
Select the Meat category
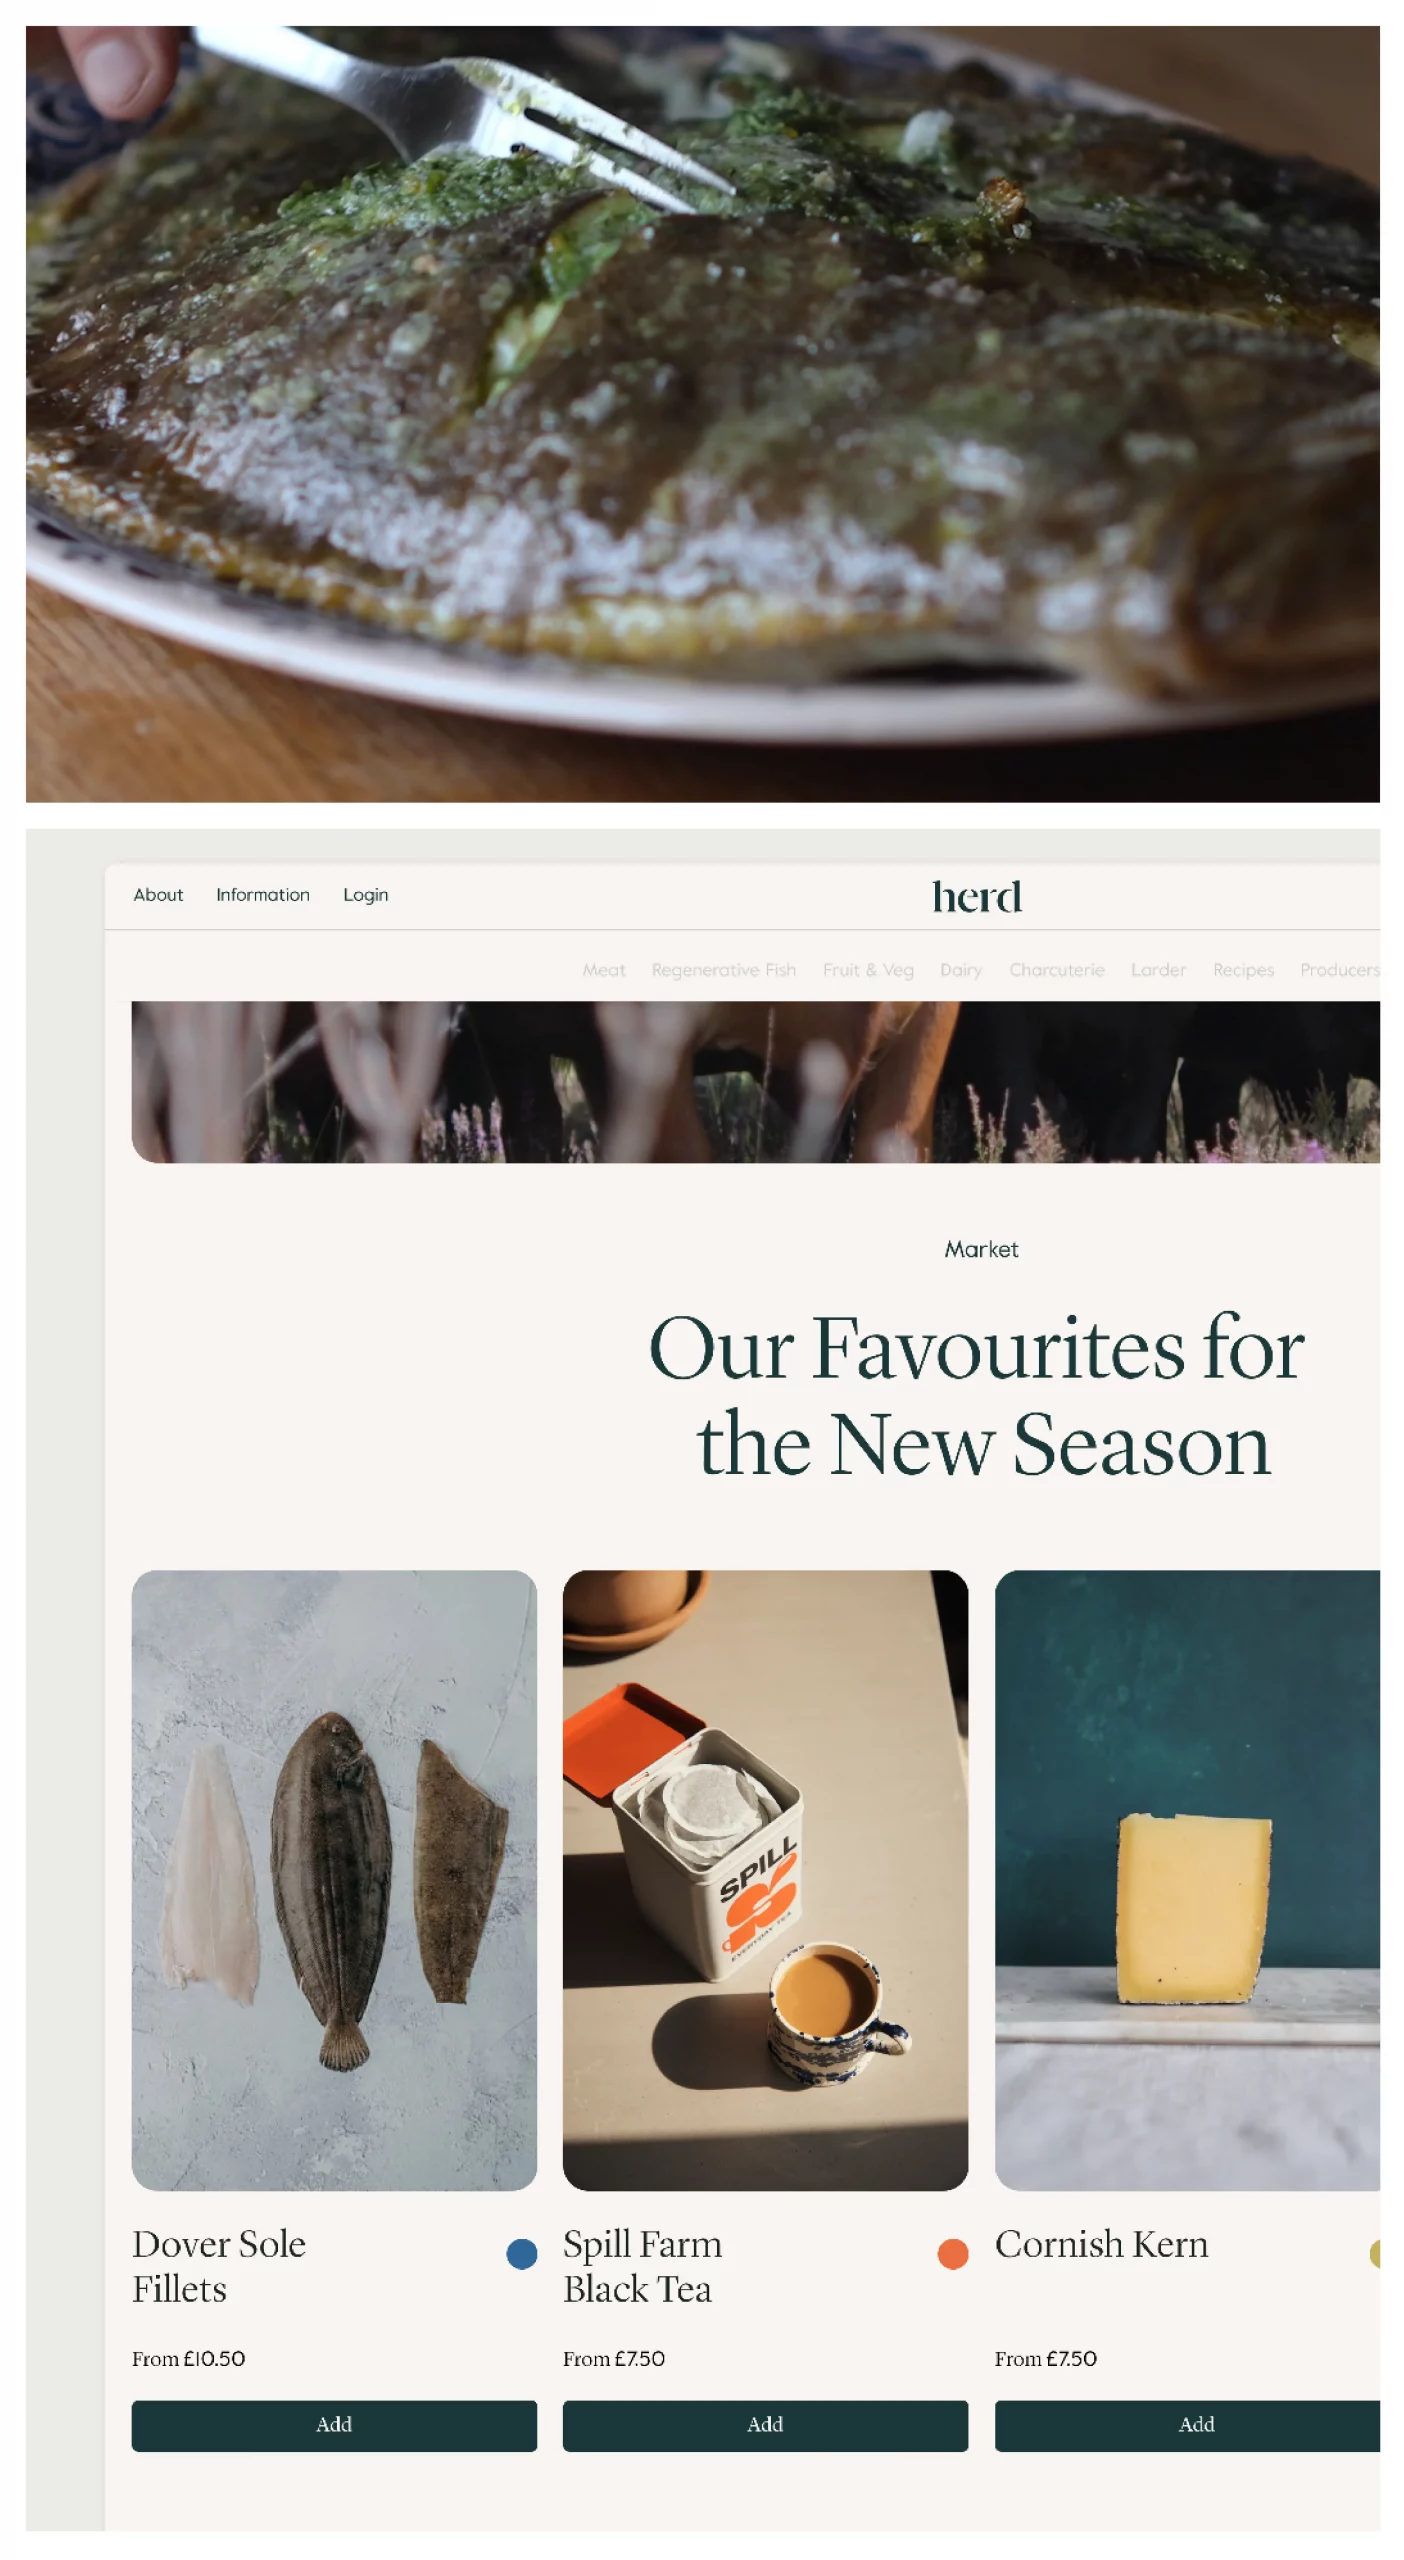point(604,970)
